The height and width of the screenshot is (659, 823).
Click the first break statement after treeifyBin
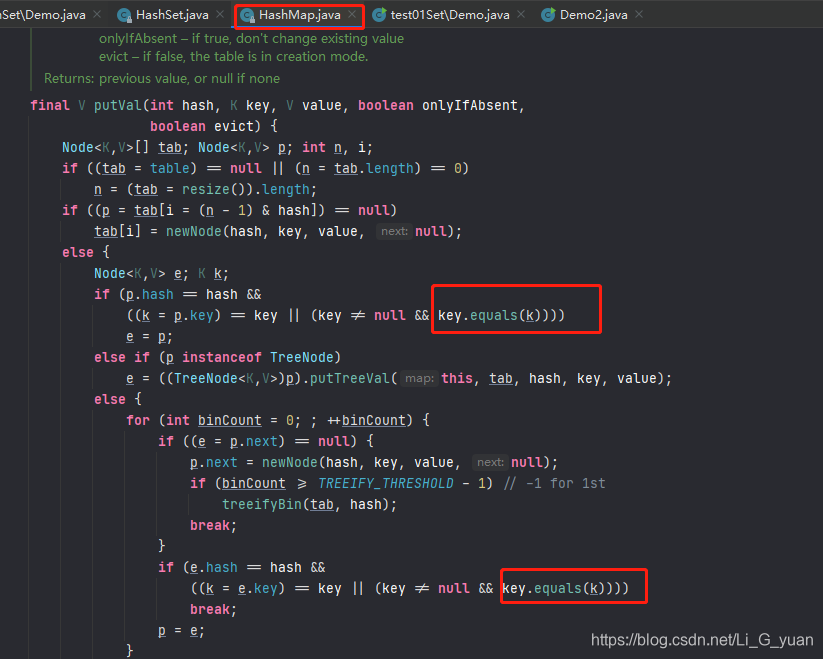(214, 525)
